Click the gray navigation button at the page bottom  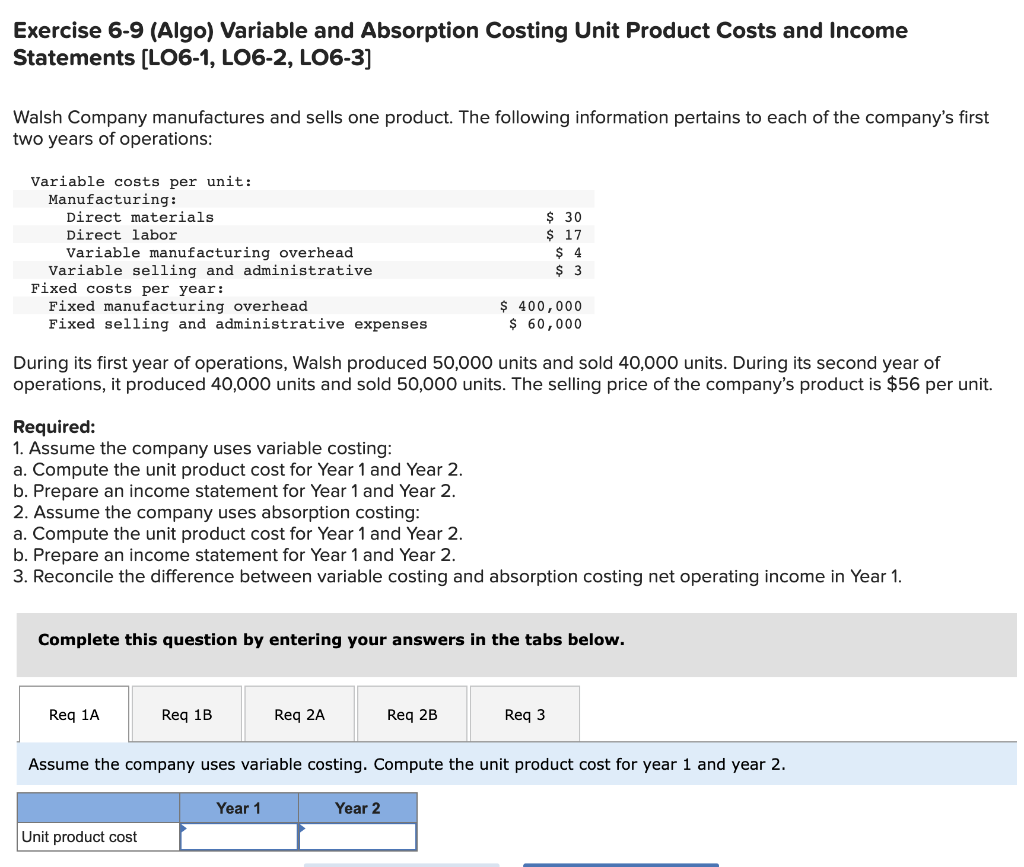[400, 862]
